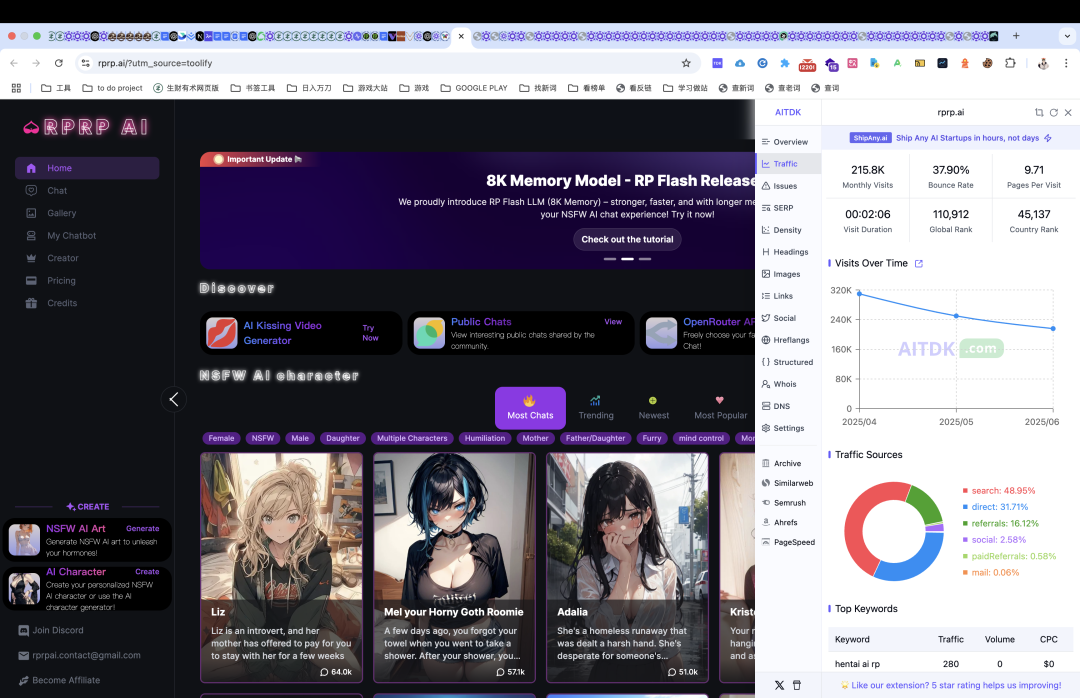Viewport: 1080px width, 698px height.
Task: Filter by the Female tag
Action: 221,438
